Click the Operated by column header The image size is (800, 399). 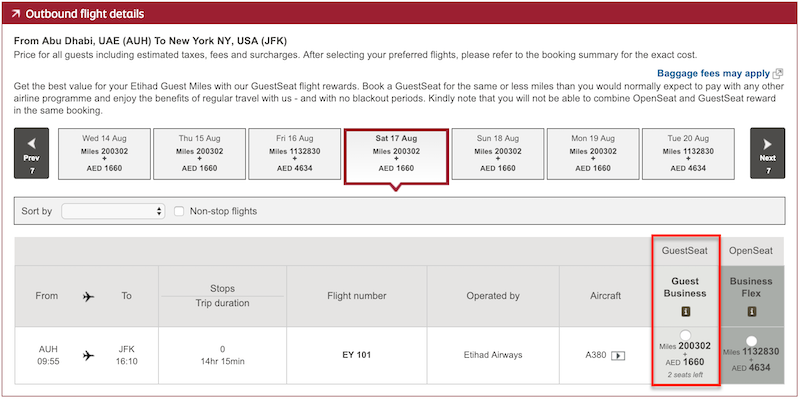tap(493, 296)
